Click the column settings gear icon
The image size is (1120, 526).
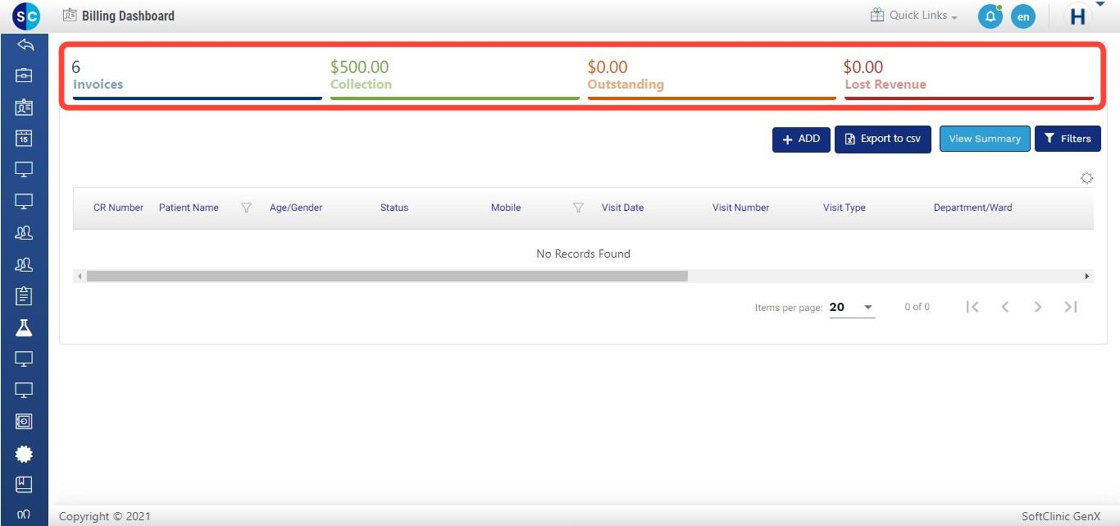point(1086,178)
